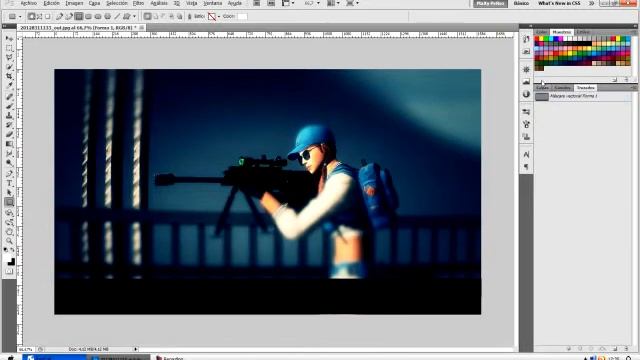Viewport: 640px width, 360px height.
Task: Select the Dodge tool in toolbox
Action: pyautogui.click(x=9, y=163)
